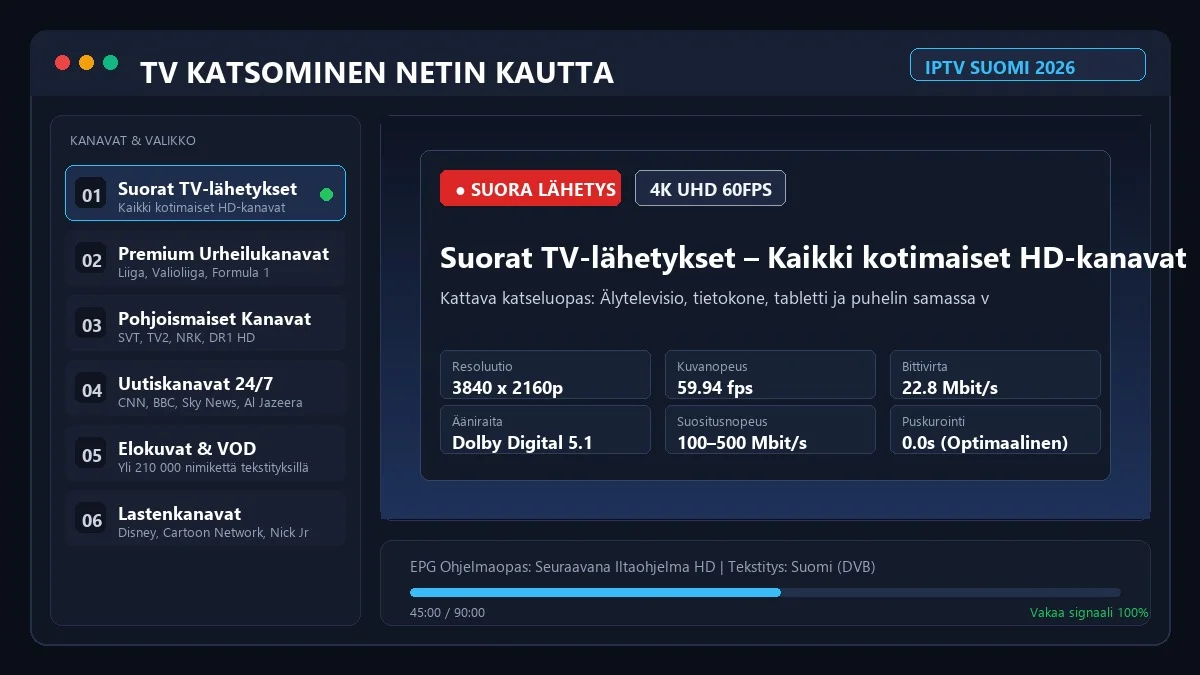This screenshot has height=675, width=1200.
Task: Seek on the blue playback progress bar
Action: click(765, 593)
